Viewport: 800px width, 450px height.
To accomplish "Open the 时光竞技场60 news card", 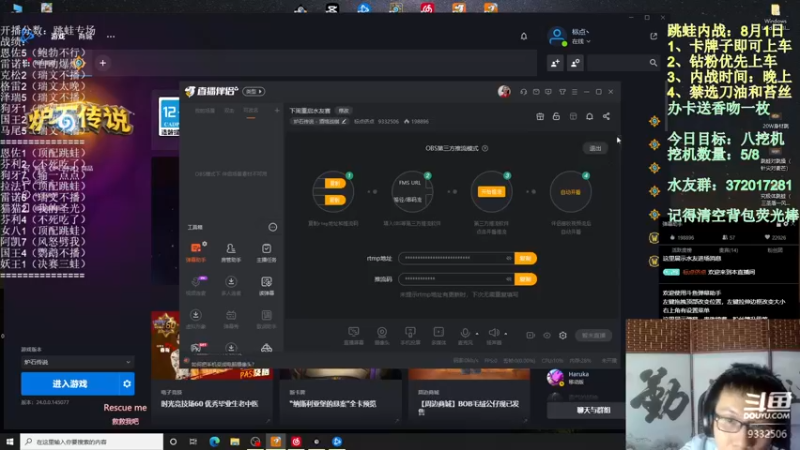I will point(212,397).
